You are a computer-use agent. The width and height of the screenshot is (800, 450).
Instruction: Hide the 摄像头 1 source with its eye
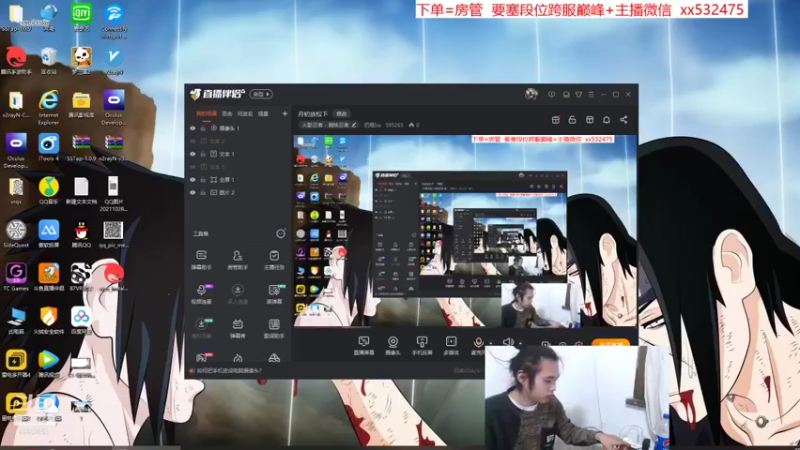click(192, 128)
